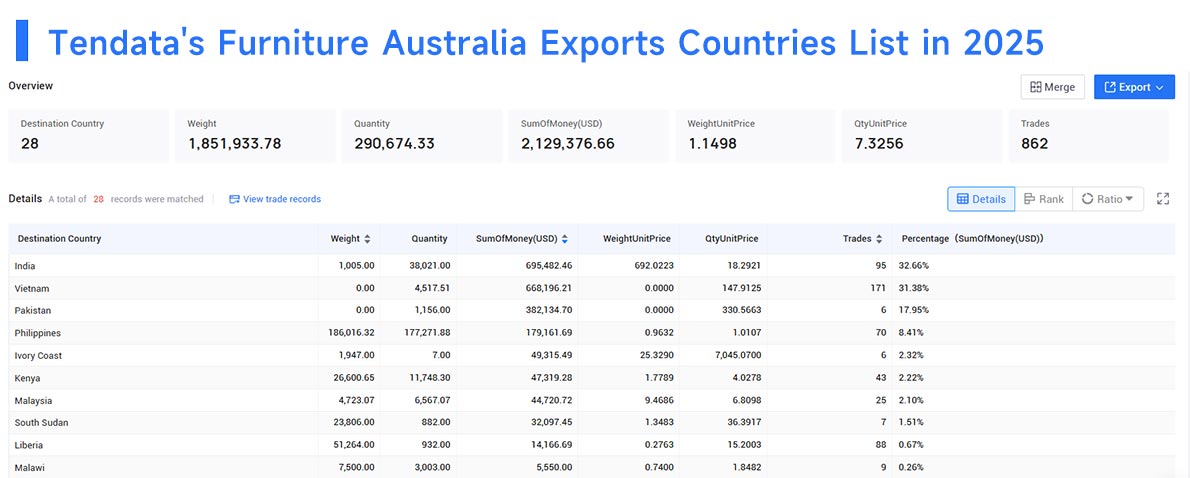Select the Vietnam row

(592, 288)
